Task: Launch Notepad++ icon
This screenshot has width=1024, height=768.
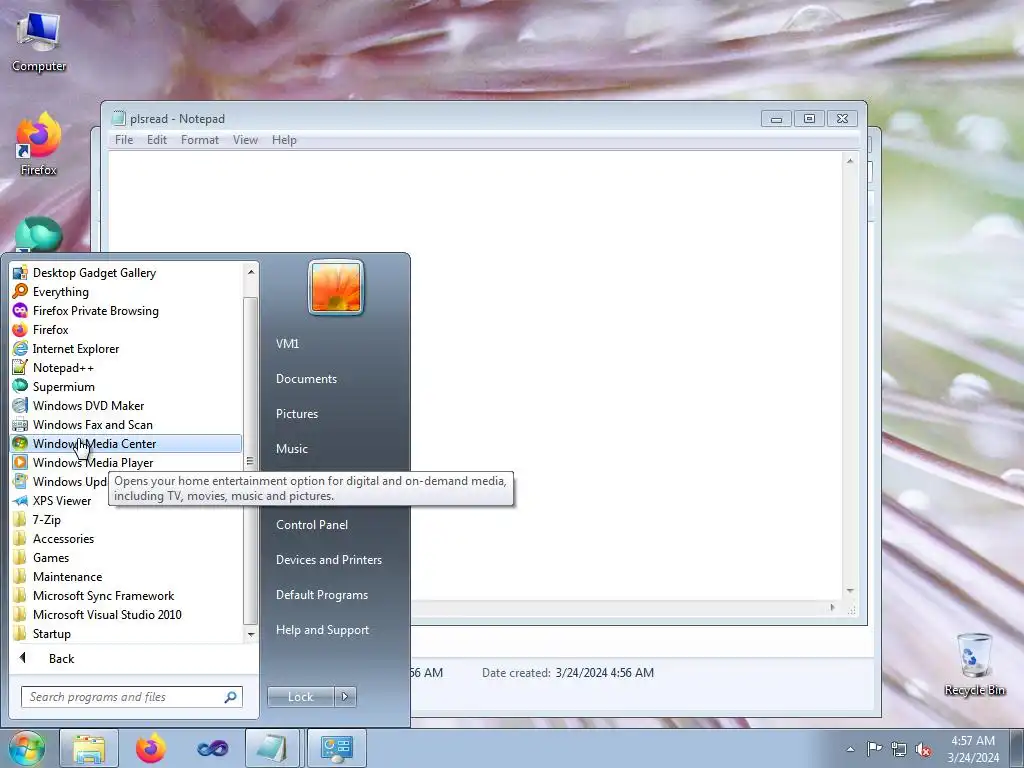Action: pyautogui.click(x=20, y=367)
